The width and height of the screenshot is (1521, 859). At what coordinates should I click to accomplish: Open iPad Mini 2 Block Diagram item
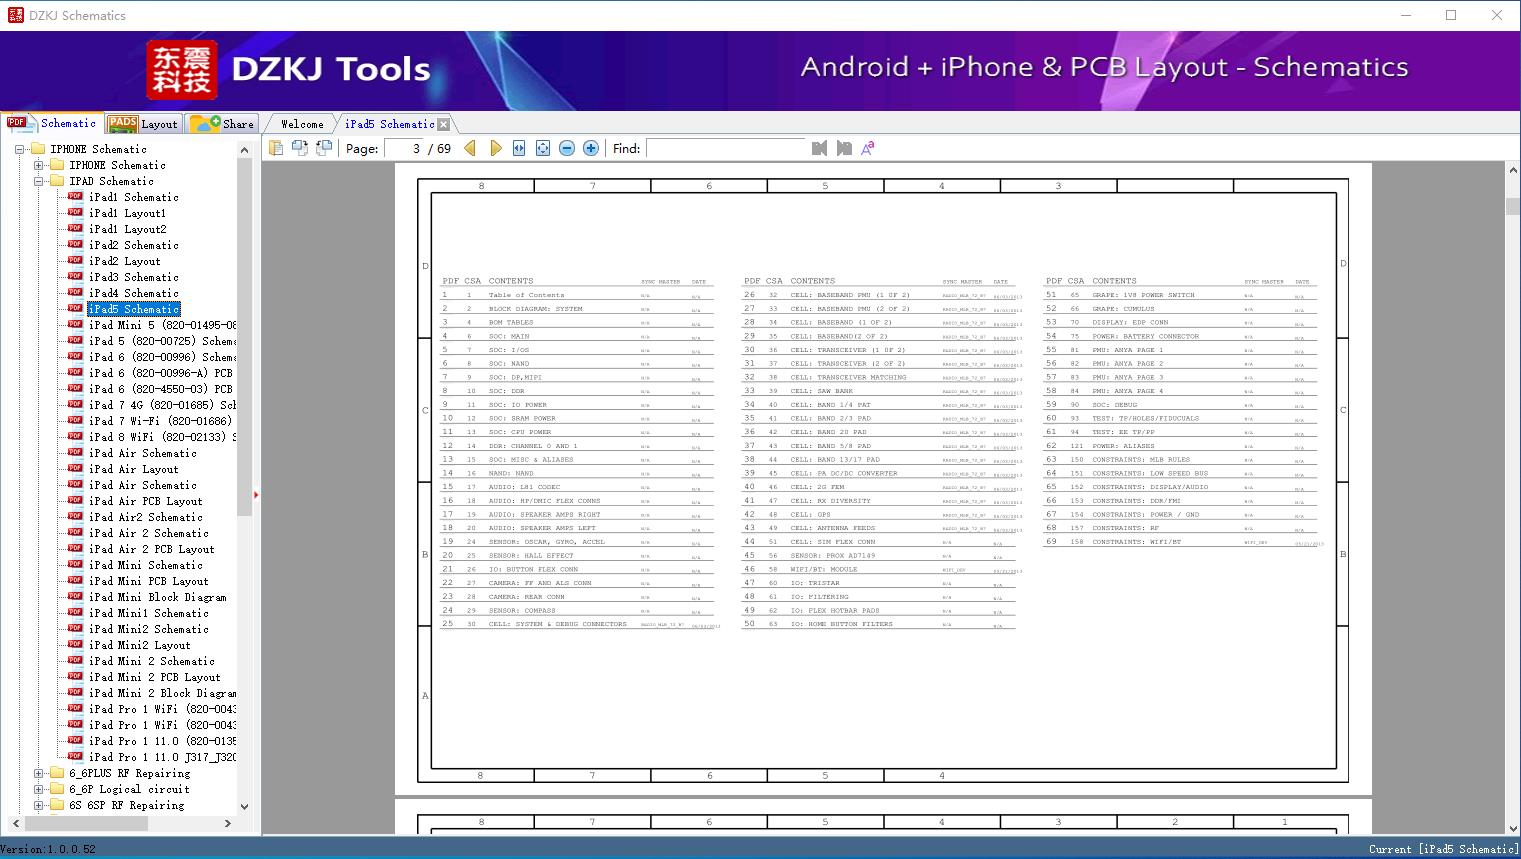click(x=162, y=693)
